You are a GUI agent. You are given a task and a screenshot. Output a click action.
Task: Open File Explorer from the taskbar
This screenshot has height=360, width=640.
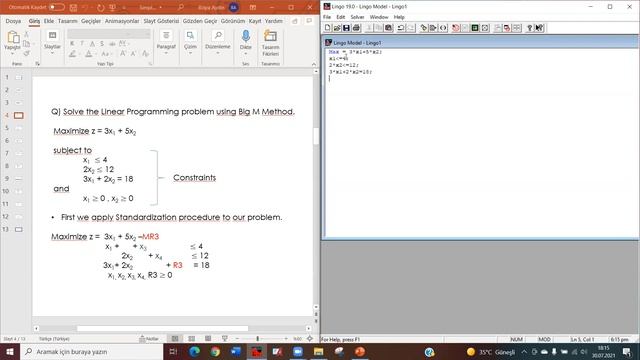(x=319, y=351)
